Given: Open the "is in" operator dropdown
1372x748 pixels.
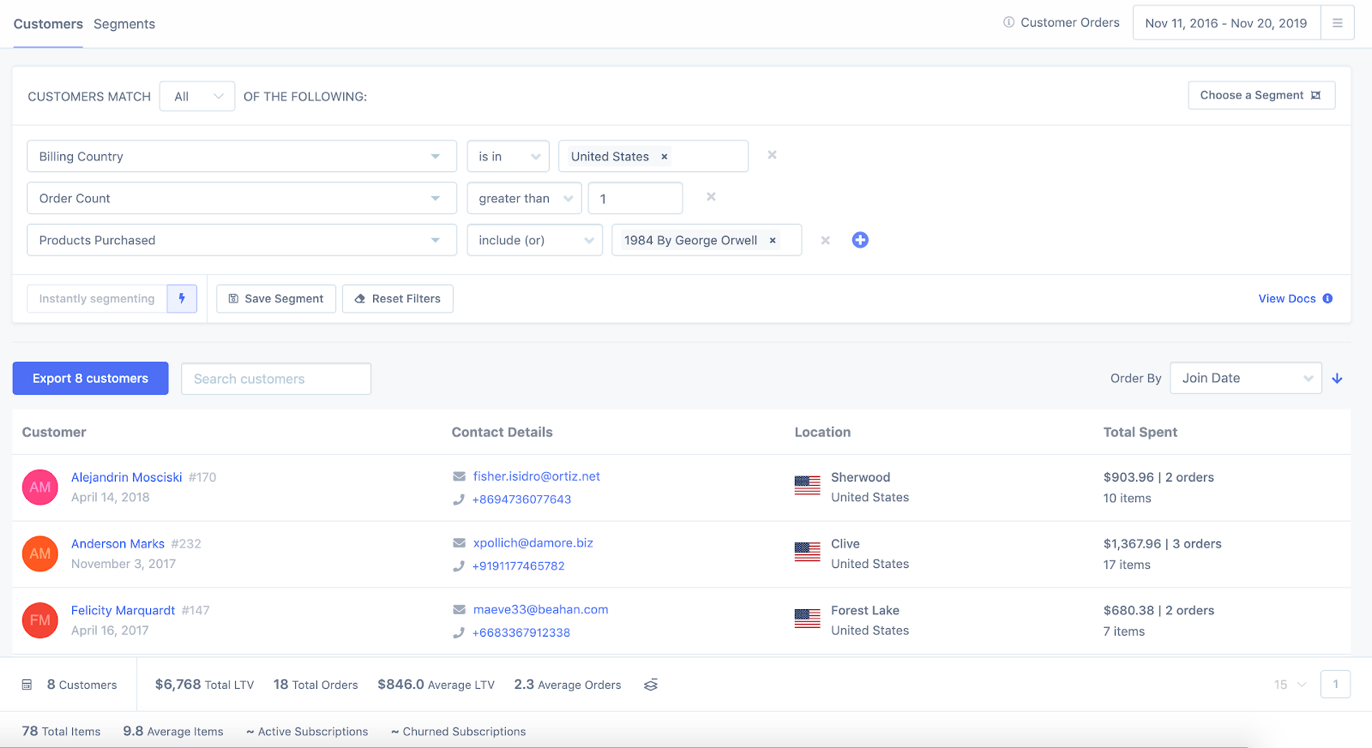Looking at the screenshot, I should [508, 155].
